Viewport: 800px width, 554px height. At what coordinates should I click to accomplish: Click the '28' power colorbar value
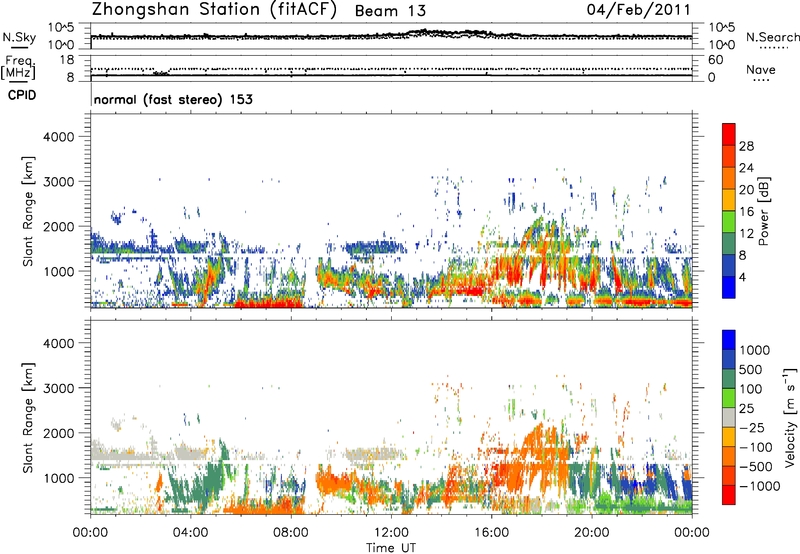click(746, 146)
